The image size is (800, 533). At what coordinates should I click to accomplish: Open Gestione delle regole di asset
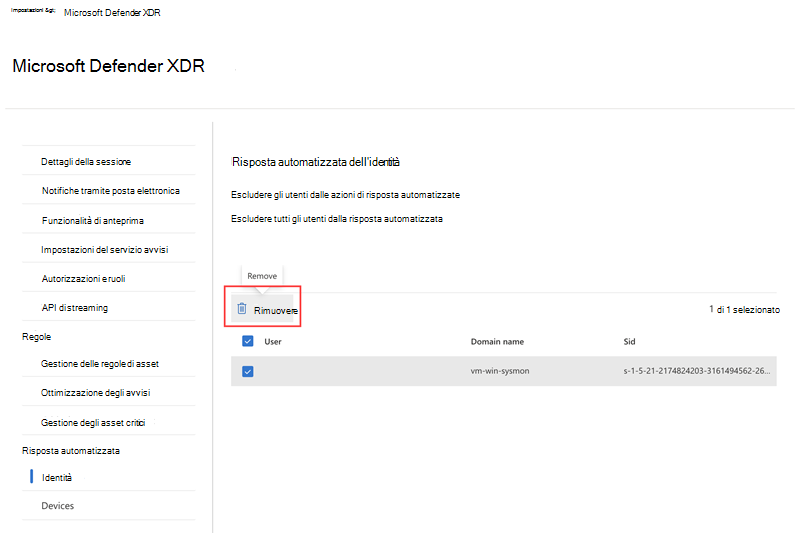[x=100, y=364]
